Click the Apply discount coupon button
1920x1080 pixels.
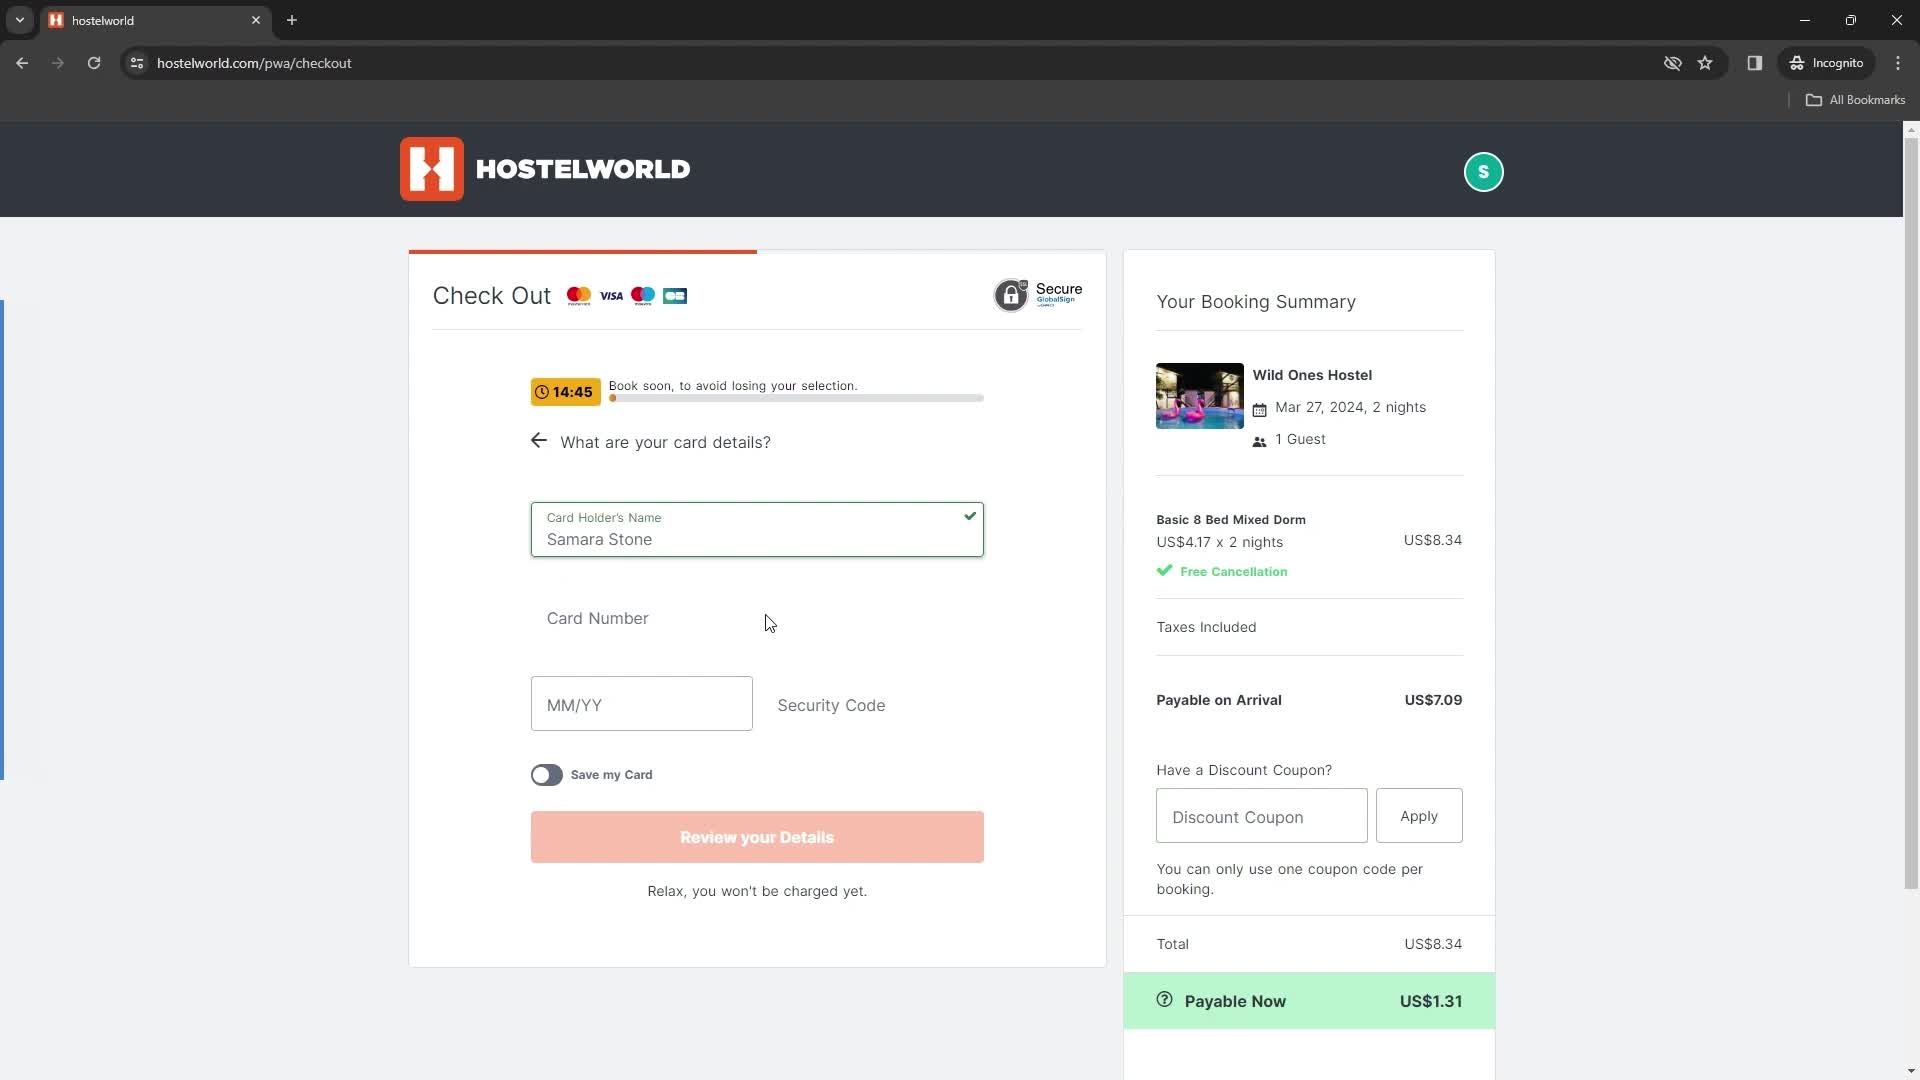click(x=1418, y=815)
